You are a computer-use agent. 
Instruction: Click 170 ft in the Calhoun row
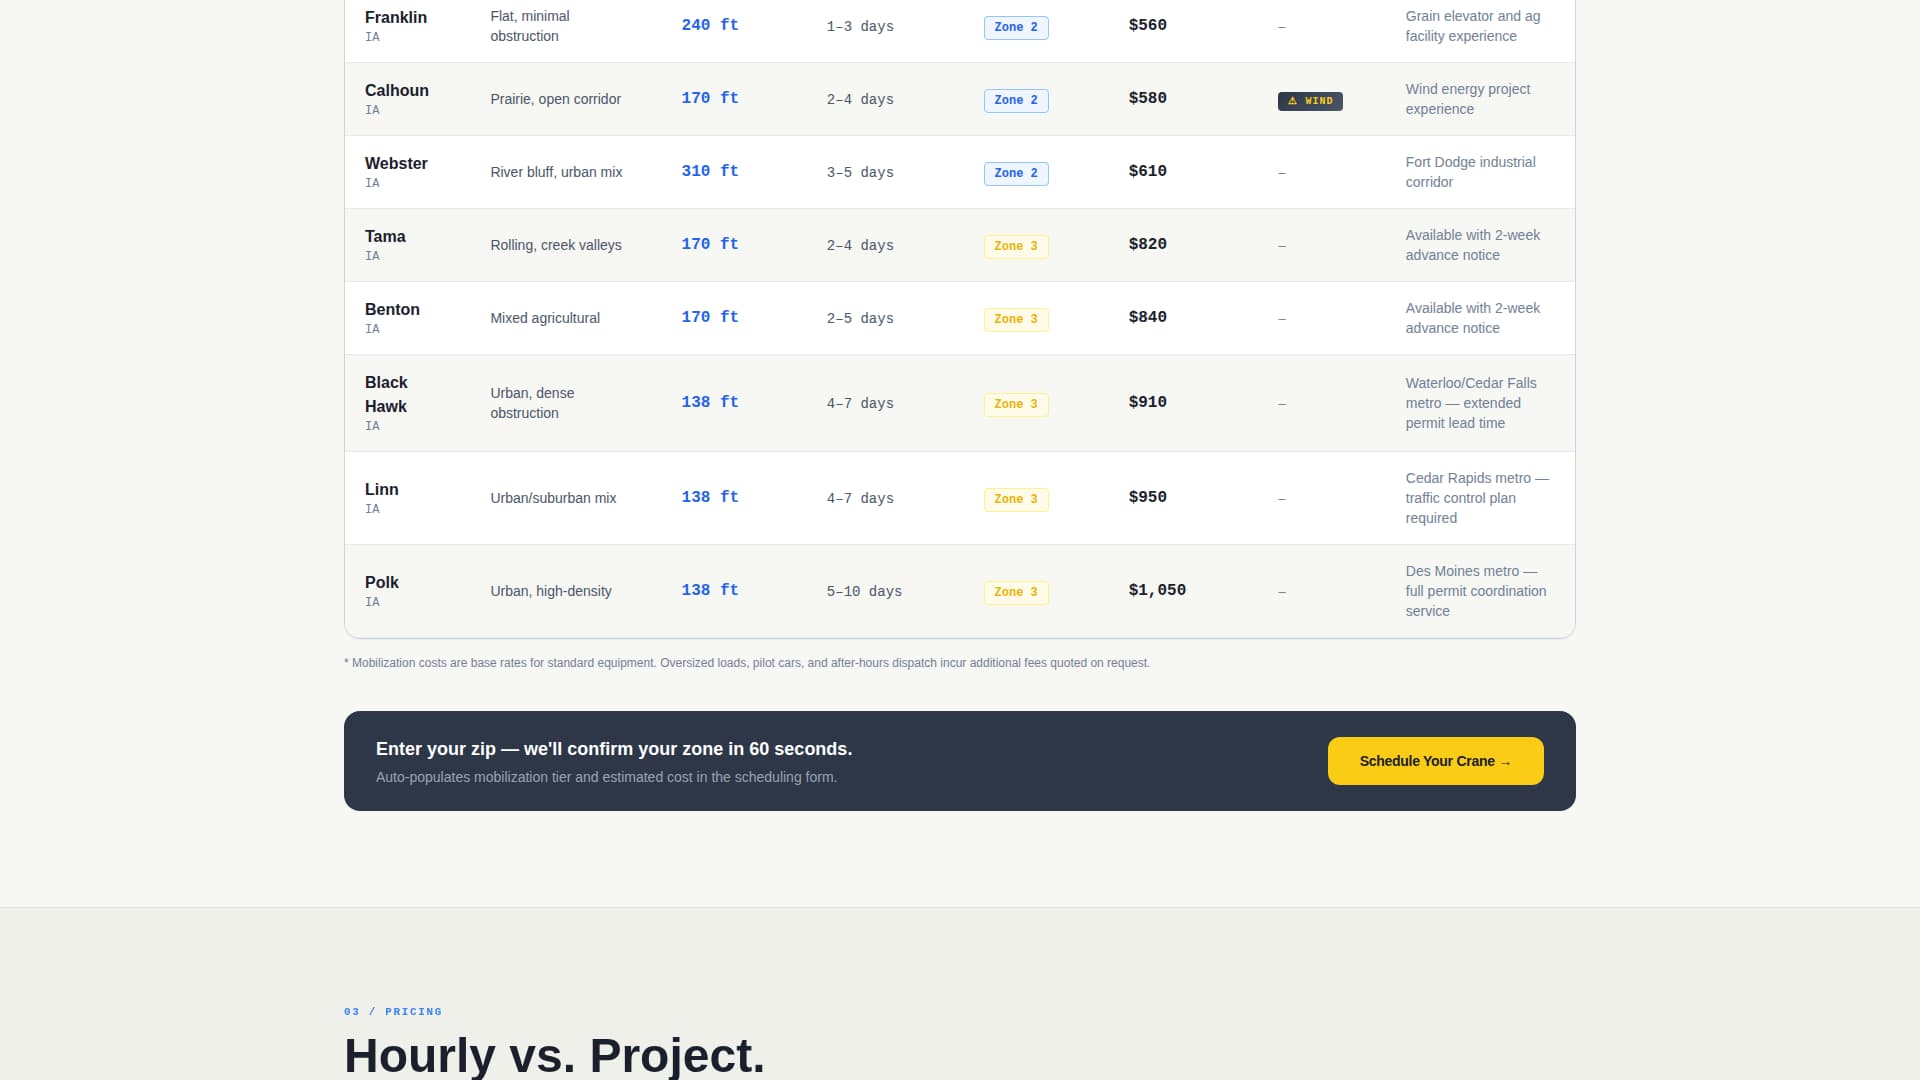(x=710, y=98)
